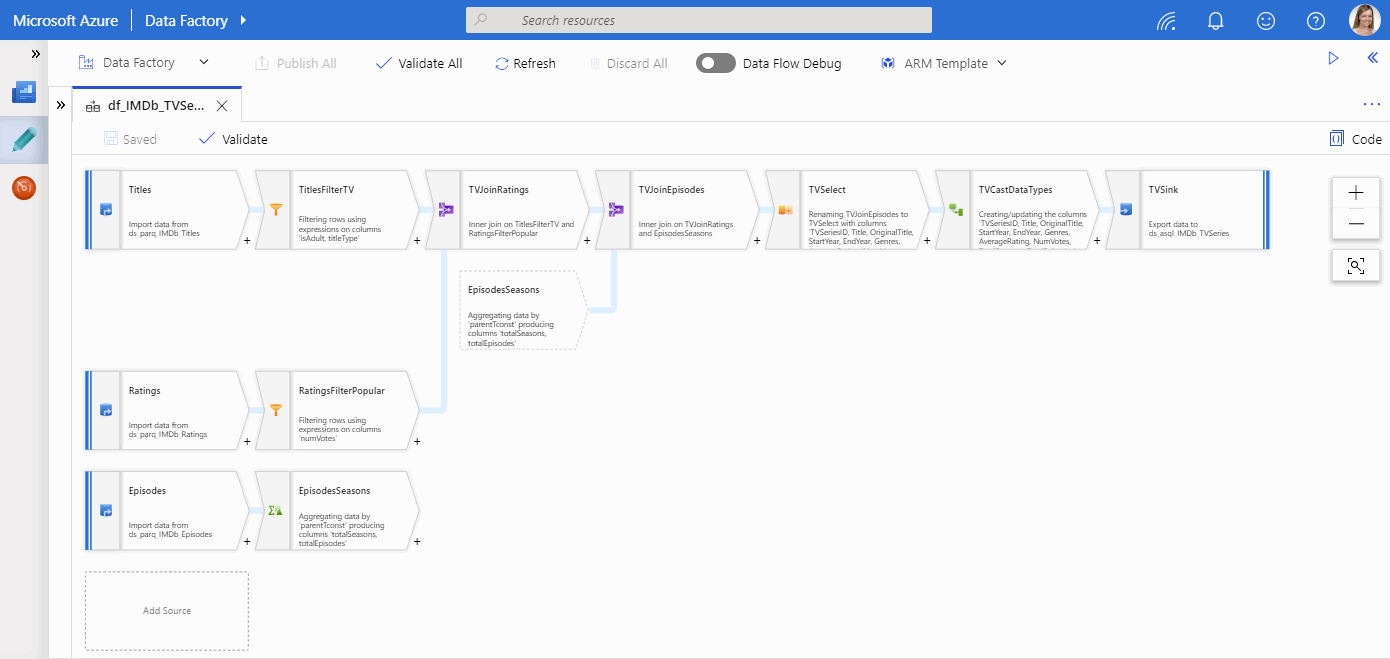Screen dimensions: 1390x659
Task: Select the df_IMDb_TVSe... data flow tab
Action: click(155, 105)
